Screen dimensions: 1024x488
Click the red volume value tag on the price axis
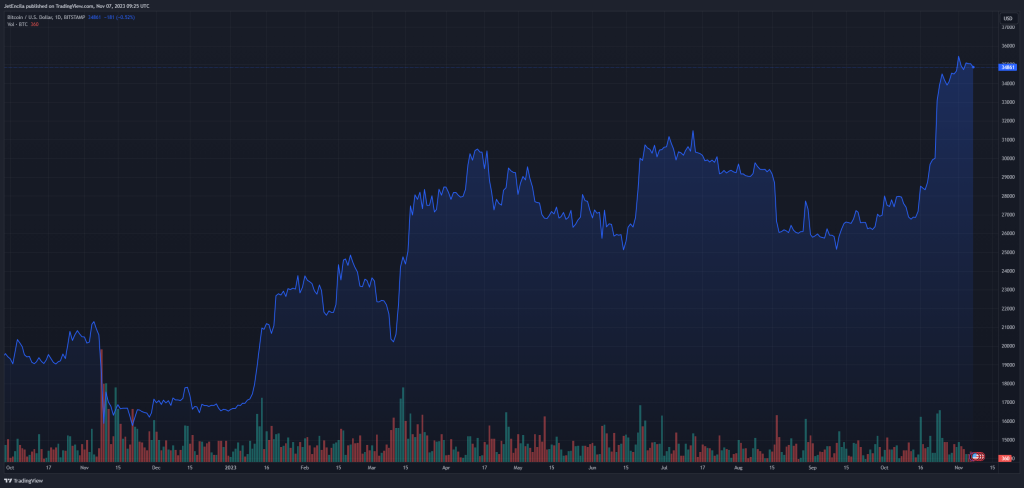[x=1004, y=458]
